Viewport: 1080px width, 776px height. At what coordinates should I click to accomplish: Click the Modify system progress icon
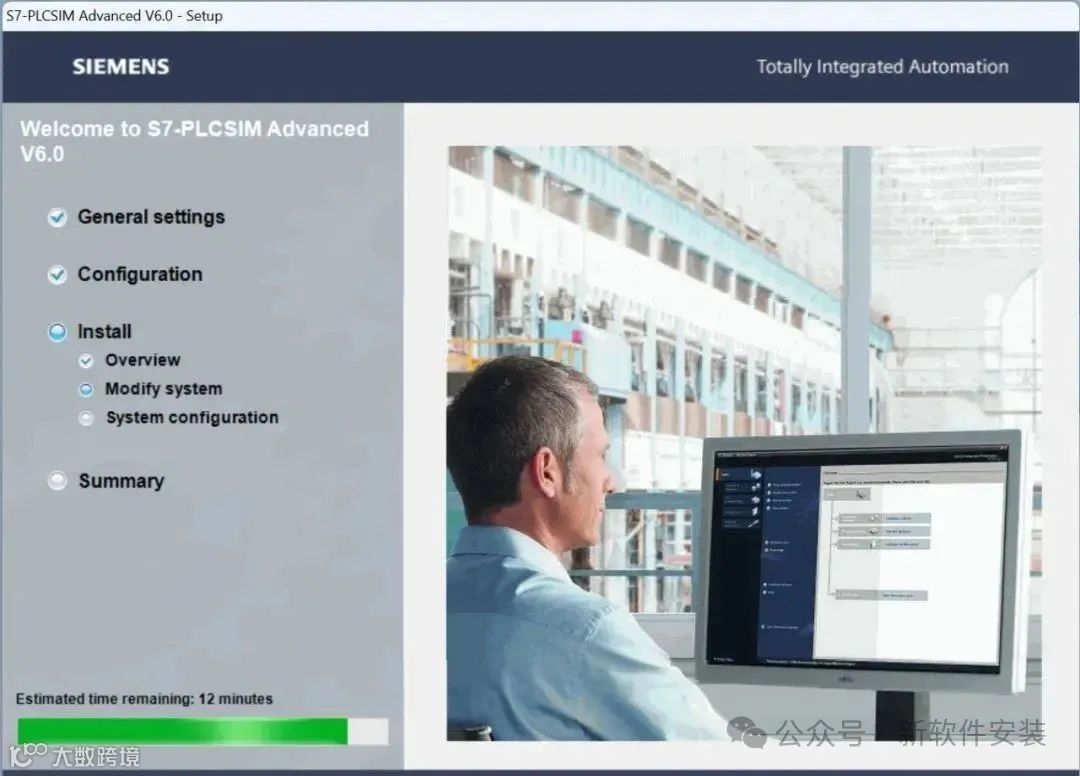tap(86, 390)
